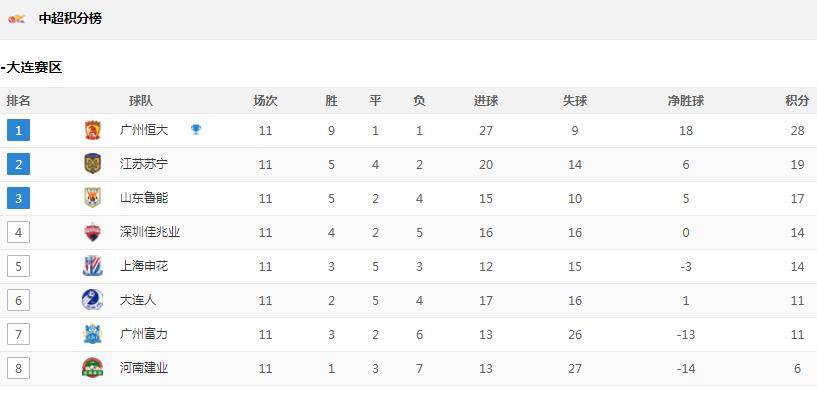Click the Shanghai Shenhua (上海申花) team logo
Viewport: 817px width, 396px height.
click(x=92, y=266)
